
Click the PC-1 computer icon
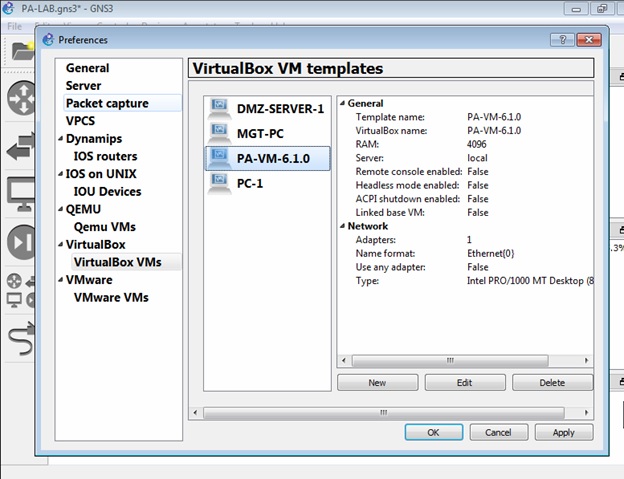click(219, 183)
